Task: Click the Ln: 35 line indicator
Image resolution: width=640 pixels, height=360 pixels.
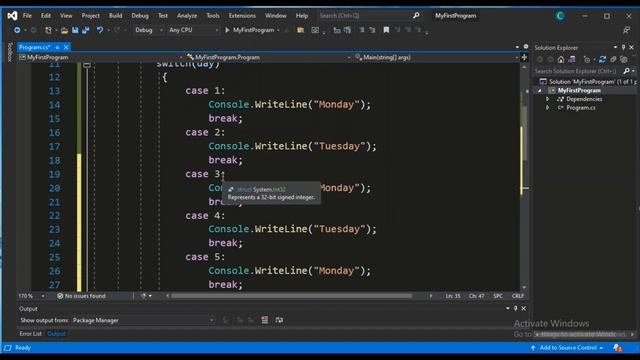Action: tap(453, 296)
